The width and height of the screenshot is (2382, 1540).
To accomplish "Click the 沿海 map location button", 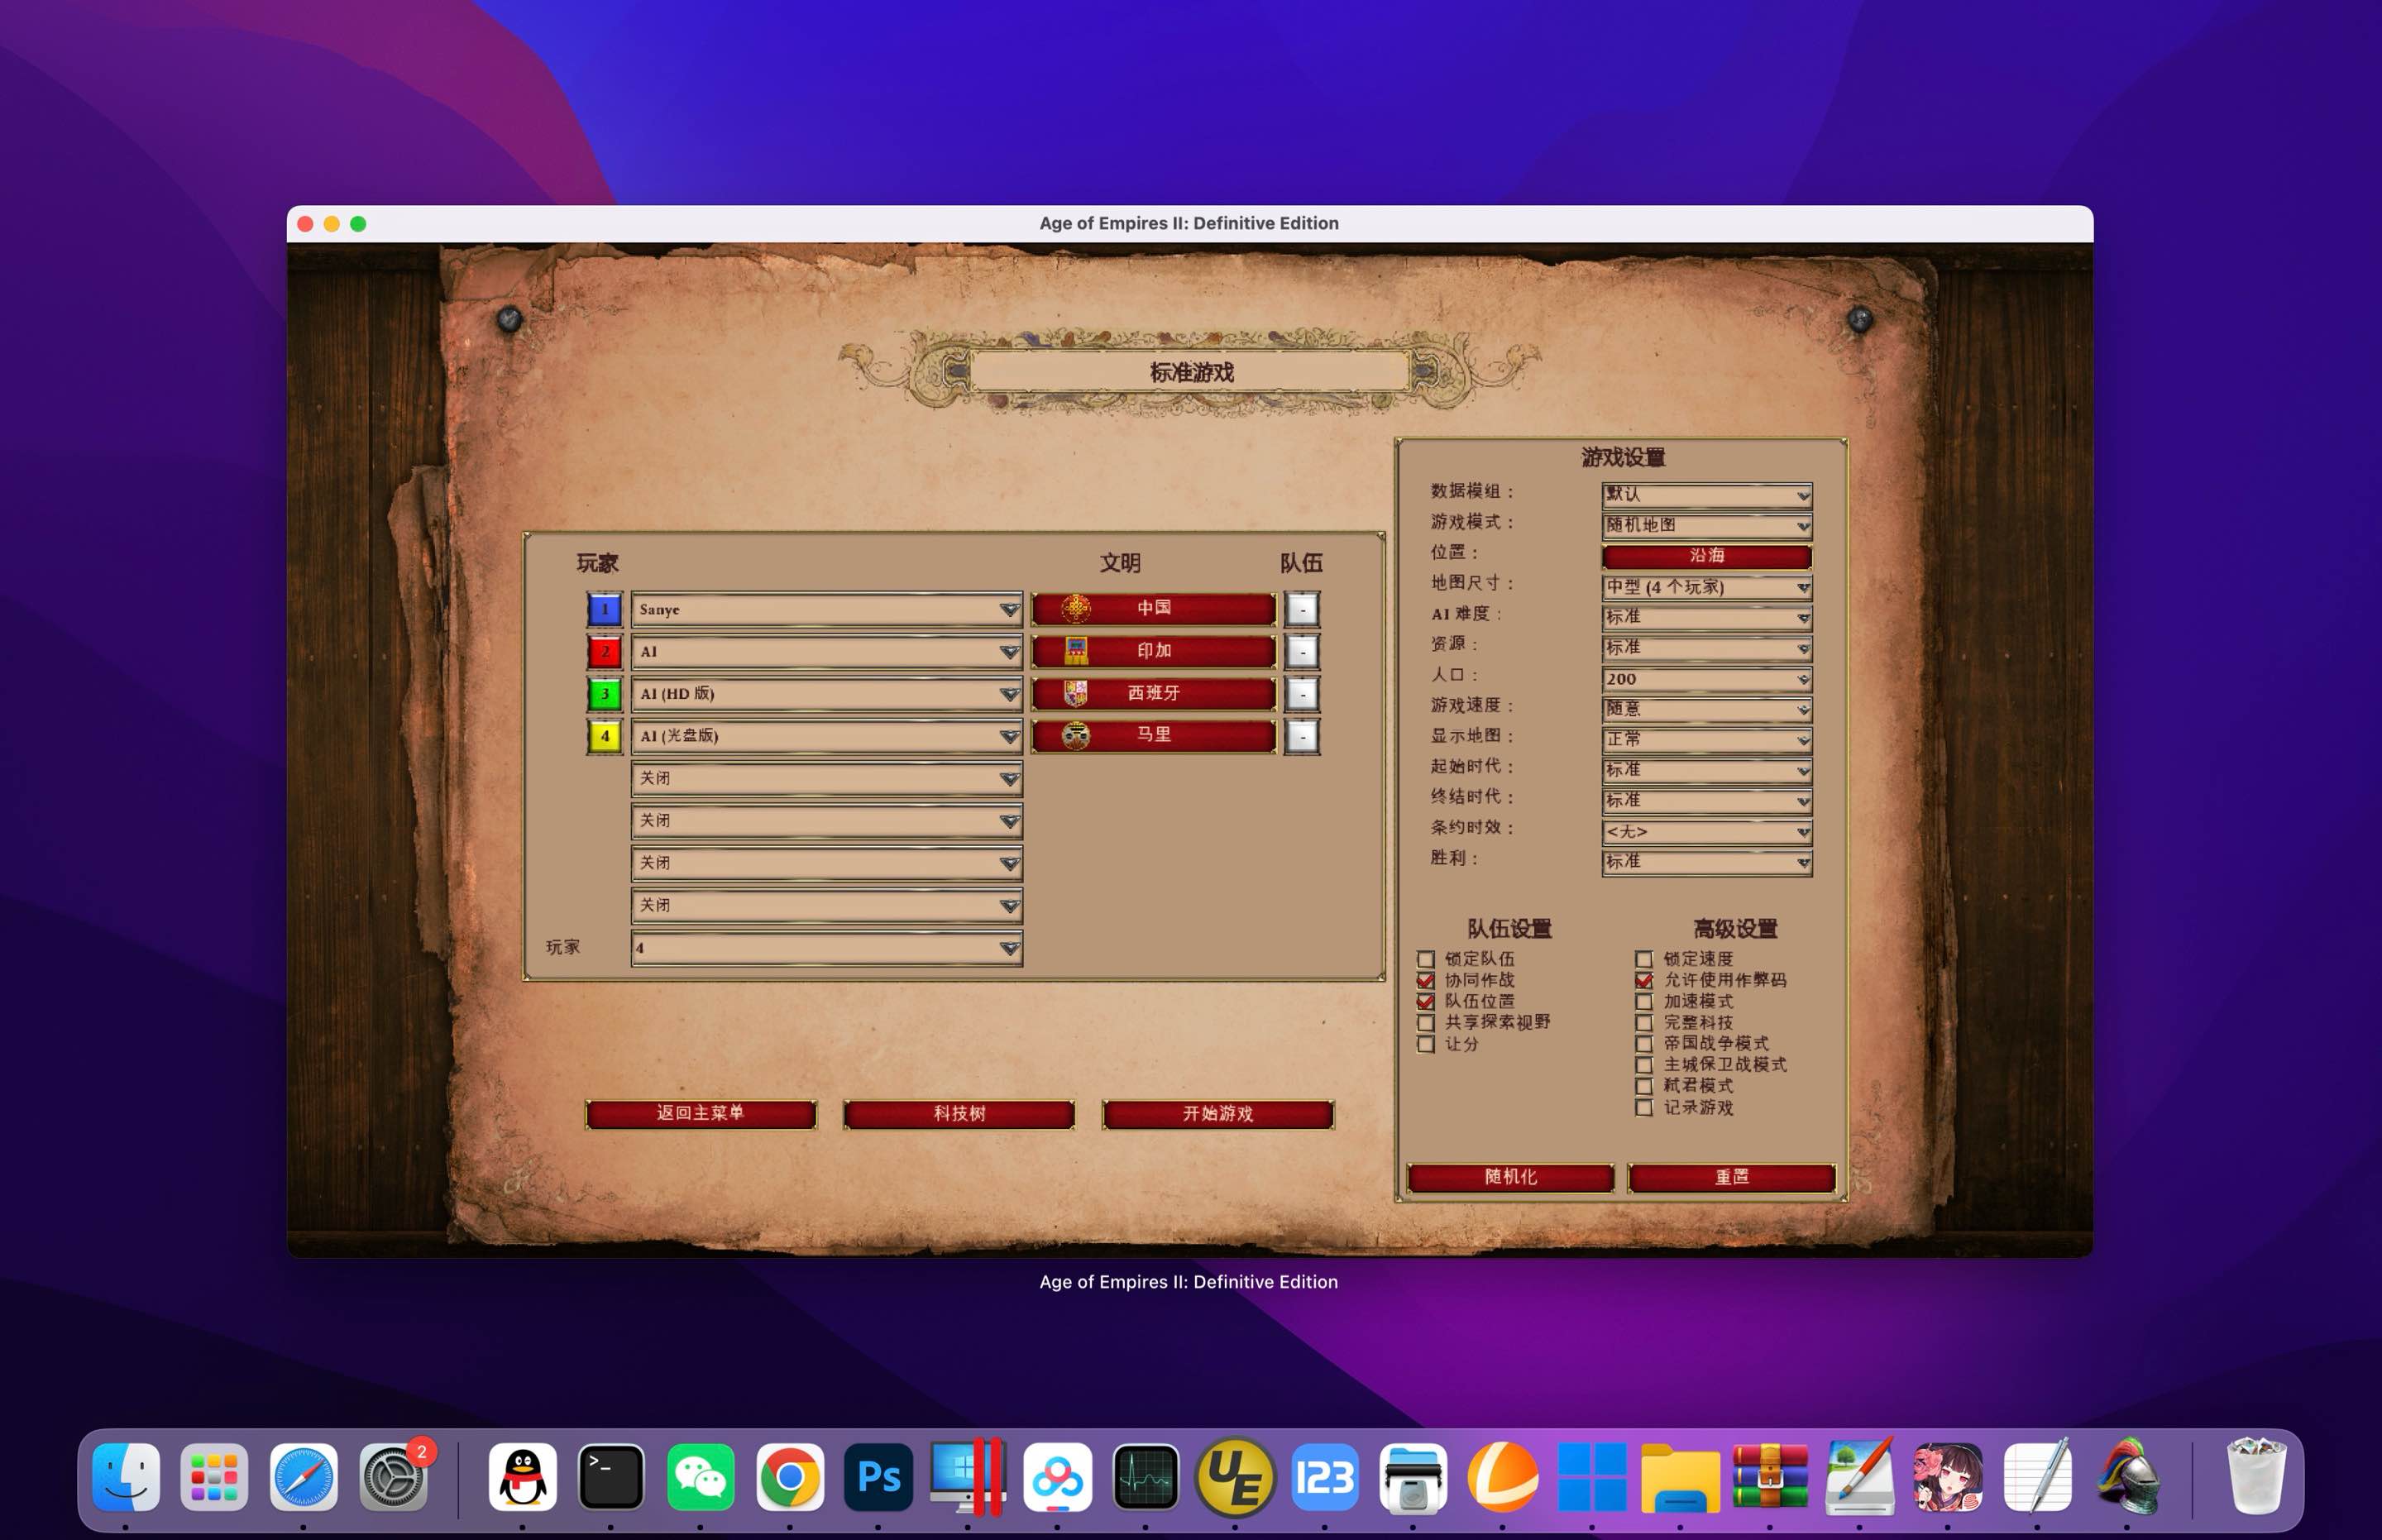I will [1707, 556].
